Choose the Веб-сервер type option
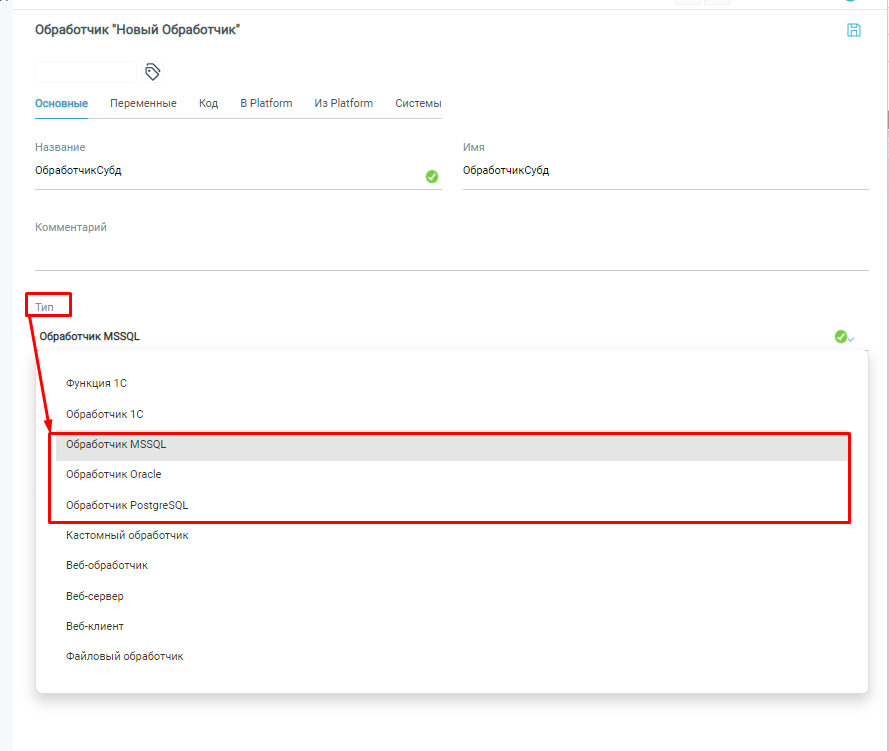Viewport: 889px width, 751px height. point(95,596)
